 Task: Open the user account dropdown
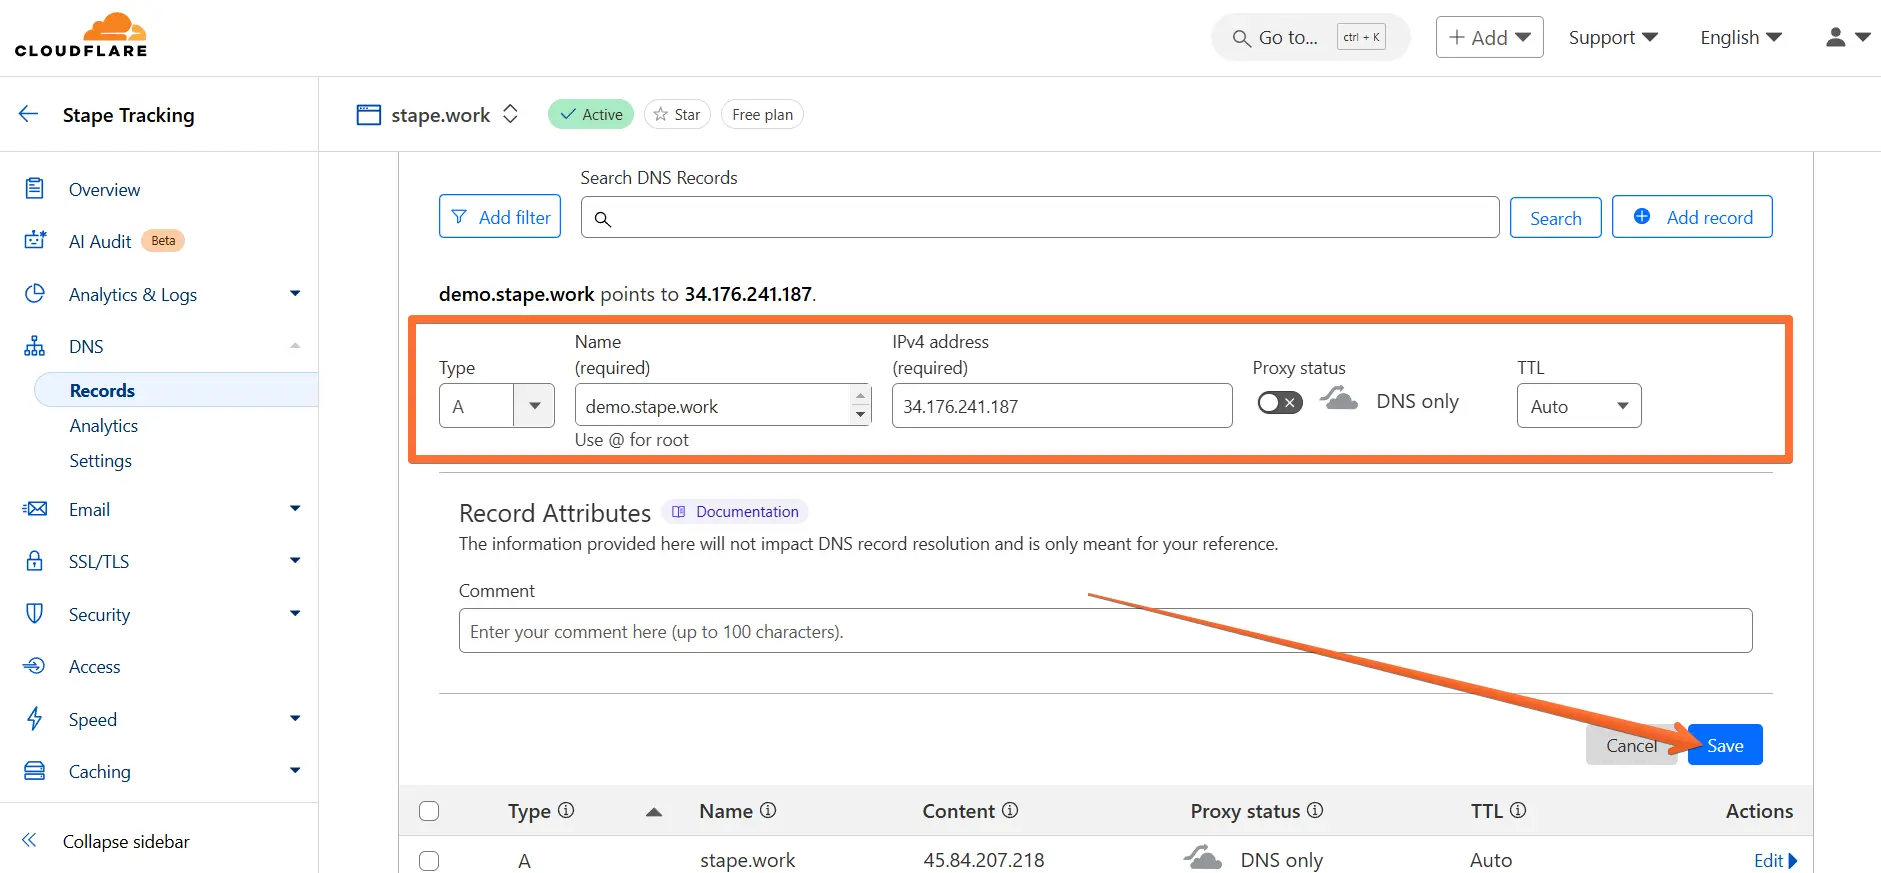[x=1848, y=37]
